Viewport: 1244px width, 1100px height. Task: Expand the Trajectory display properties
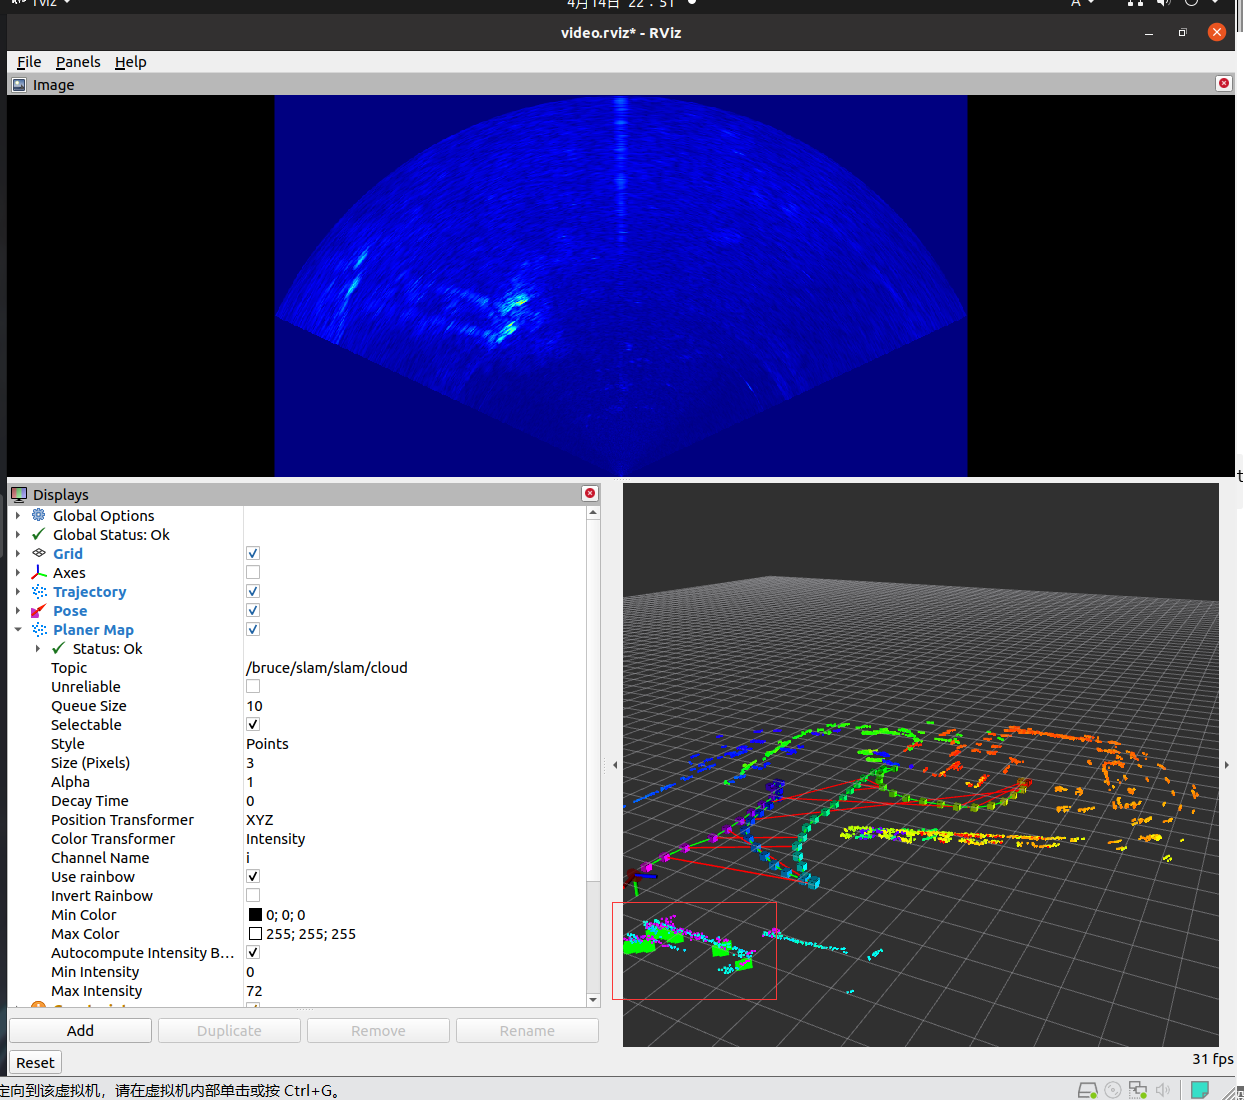(18, 591)
